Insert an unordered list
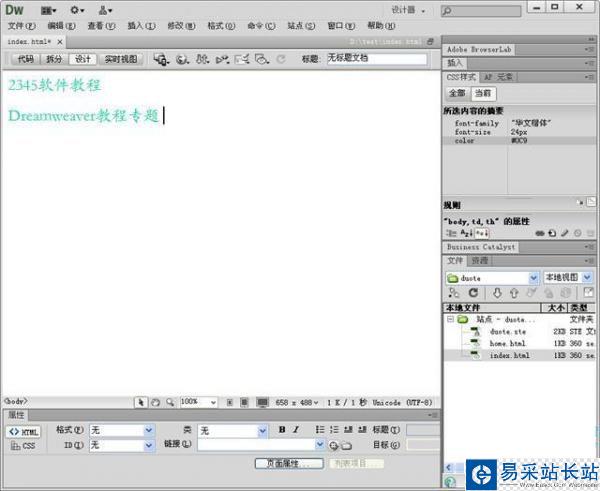The width and height of the screenshot is (600, 491). [320, 429]
